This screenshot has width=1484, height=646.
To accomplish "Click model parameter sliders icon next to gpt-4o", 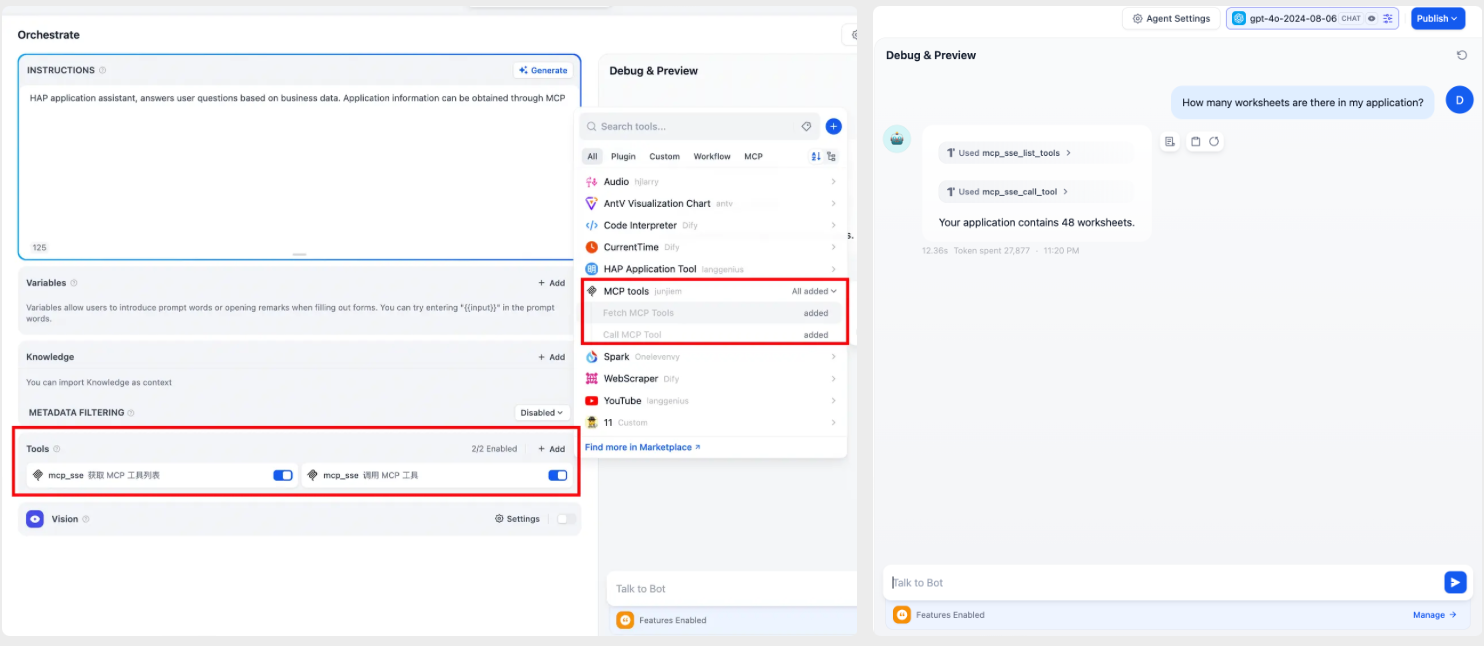I will coord(1387,19).
